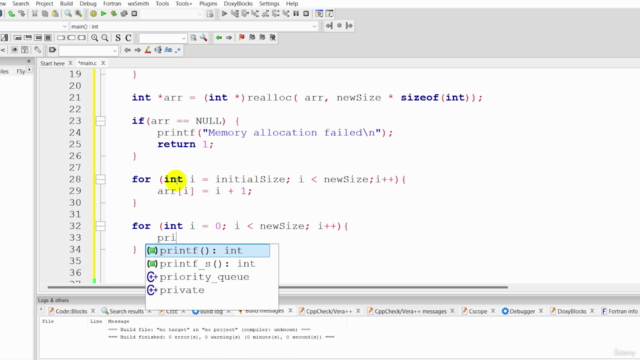Click the green Jump back arrow

pos(219,38)
